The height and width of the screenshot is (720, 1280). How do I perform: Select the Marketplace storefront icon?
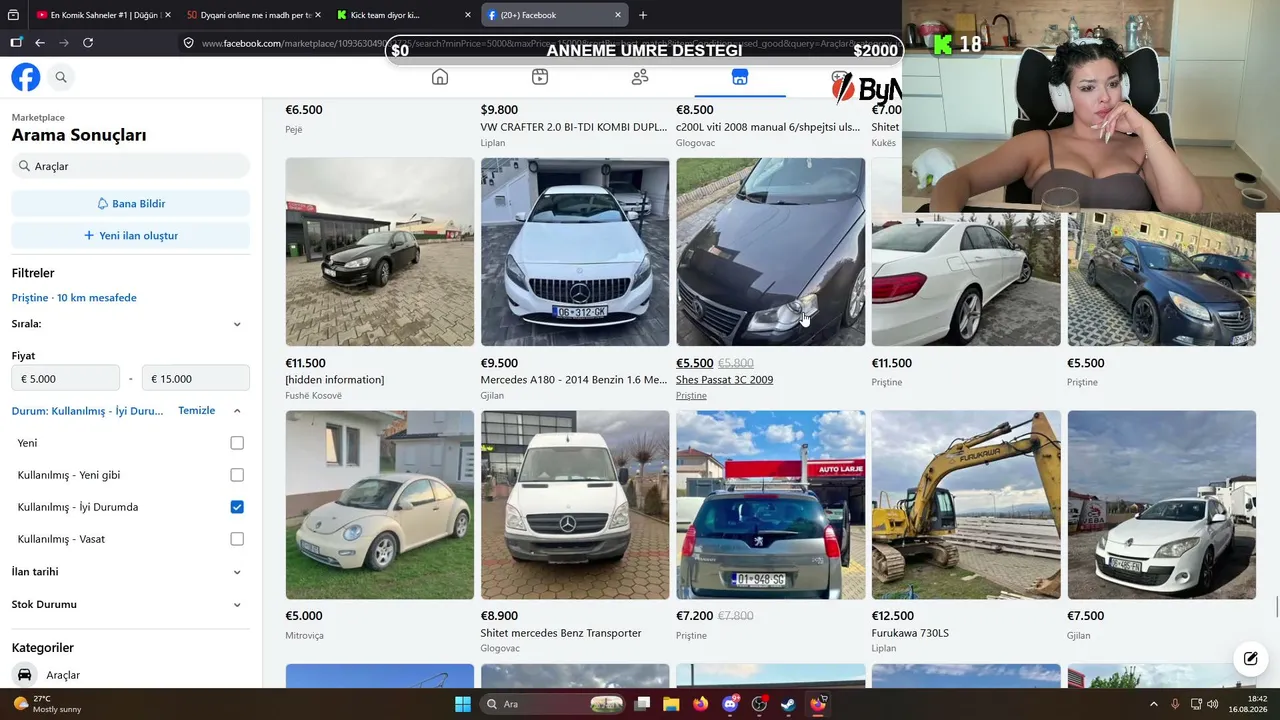740,77
